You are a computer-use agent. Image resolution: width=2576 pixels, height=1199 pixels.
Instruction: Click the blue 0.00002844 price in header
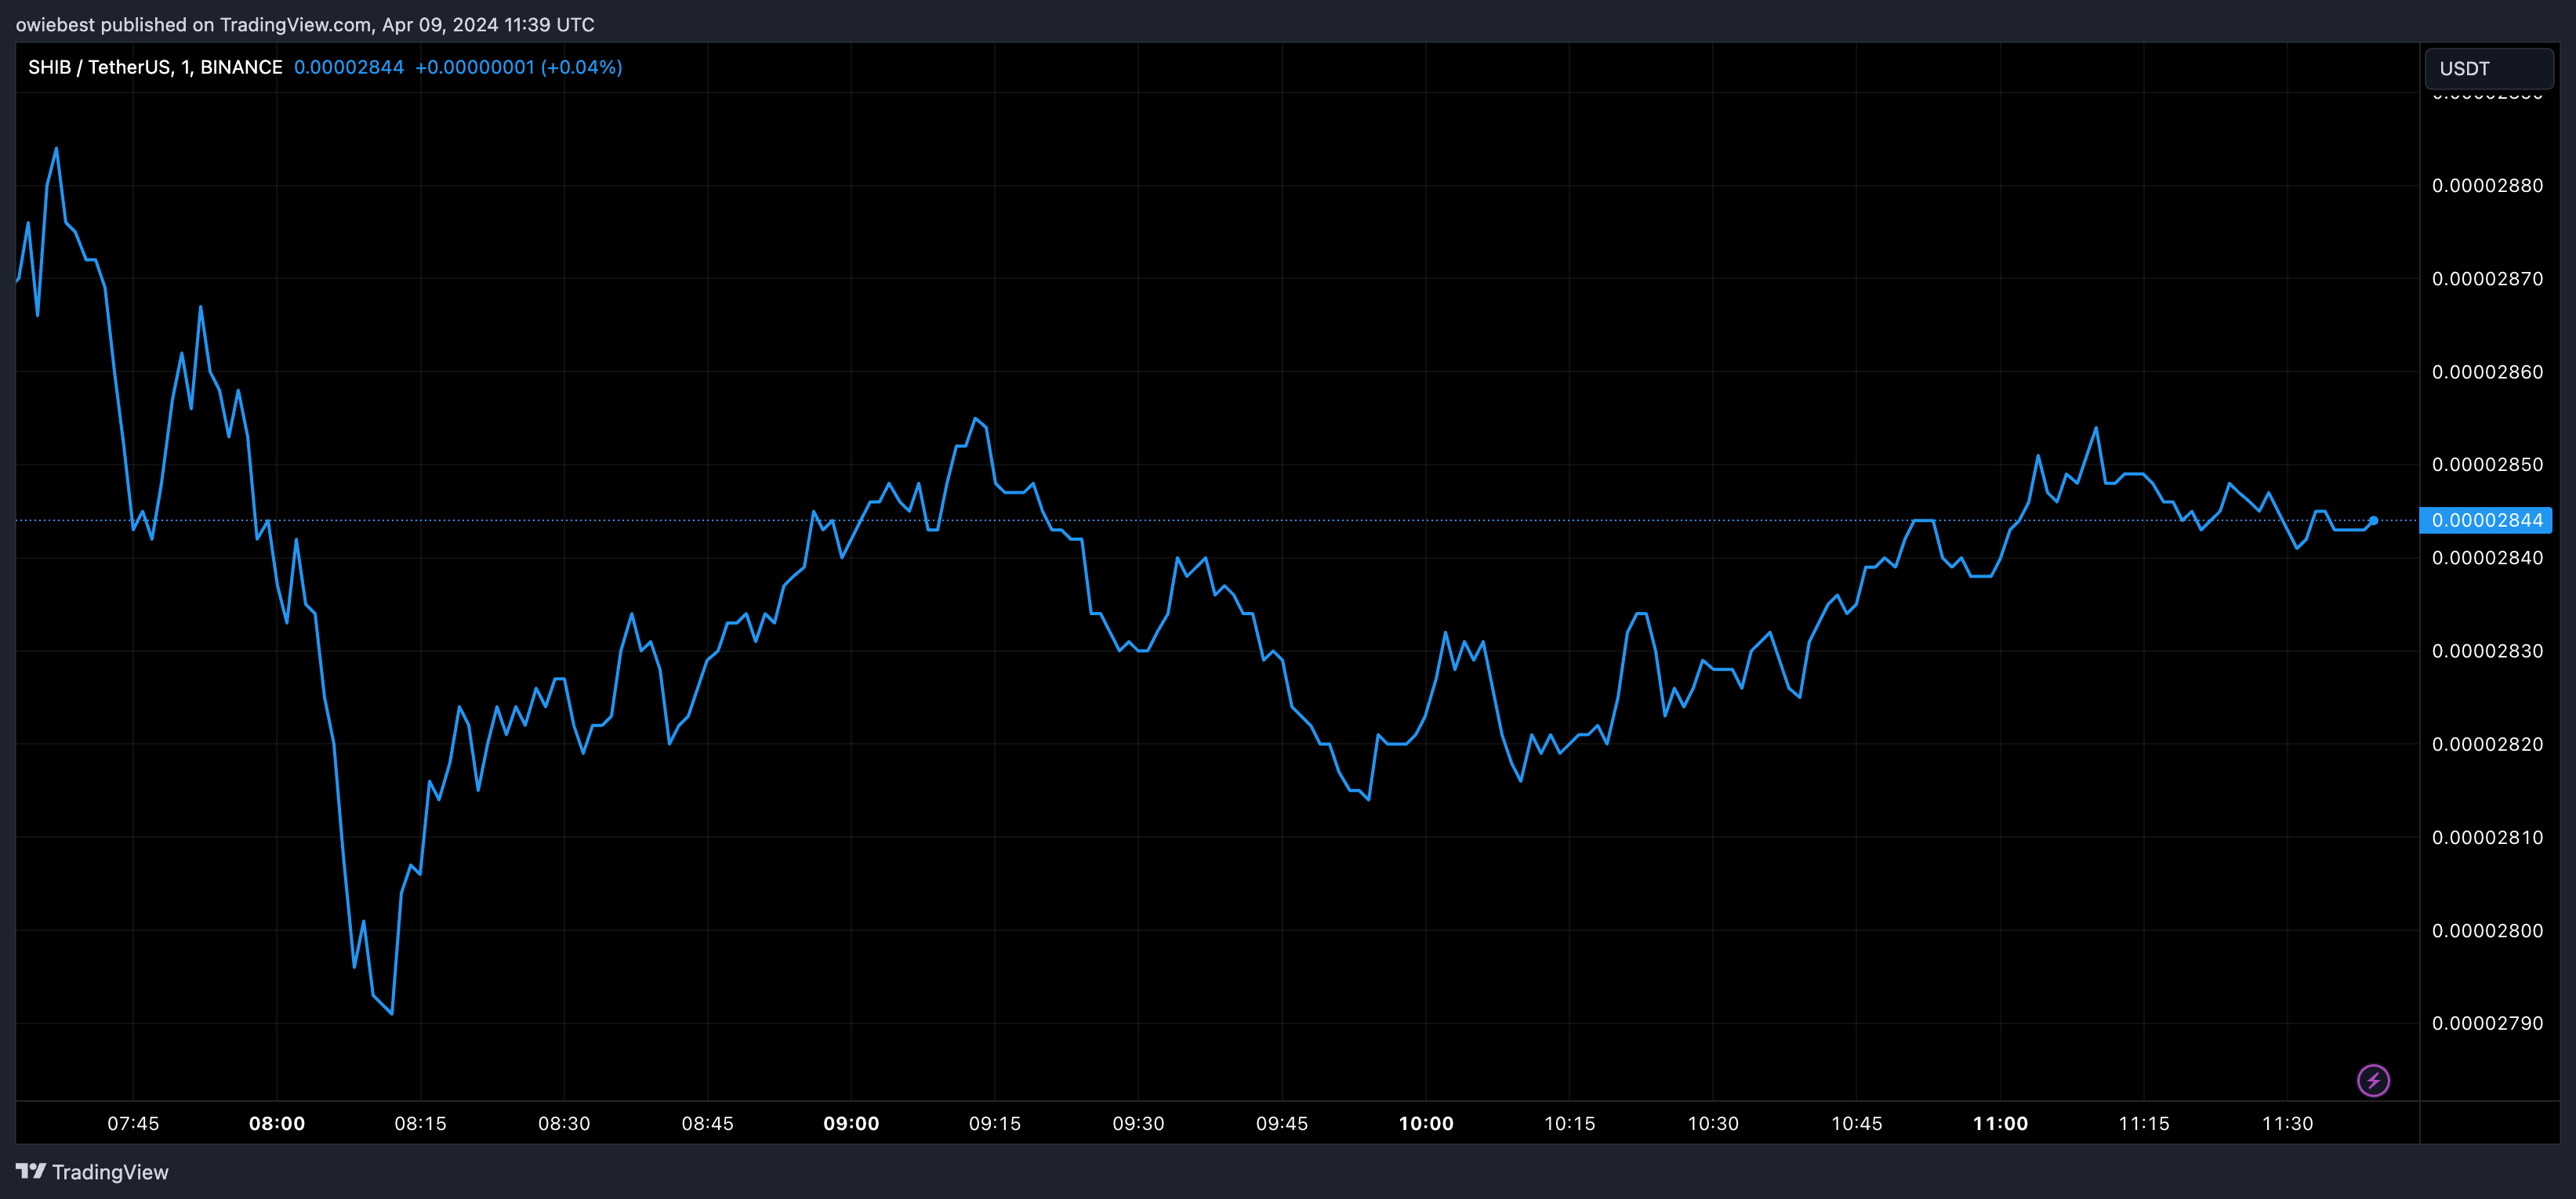349,67
